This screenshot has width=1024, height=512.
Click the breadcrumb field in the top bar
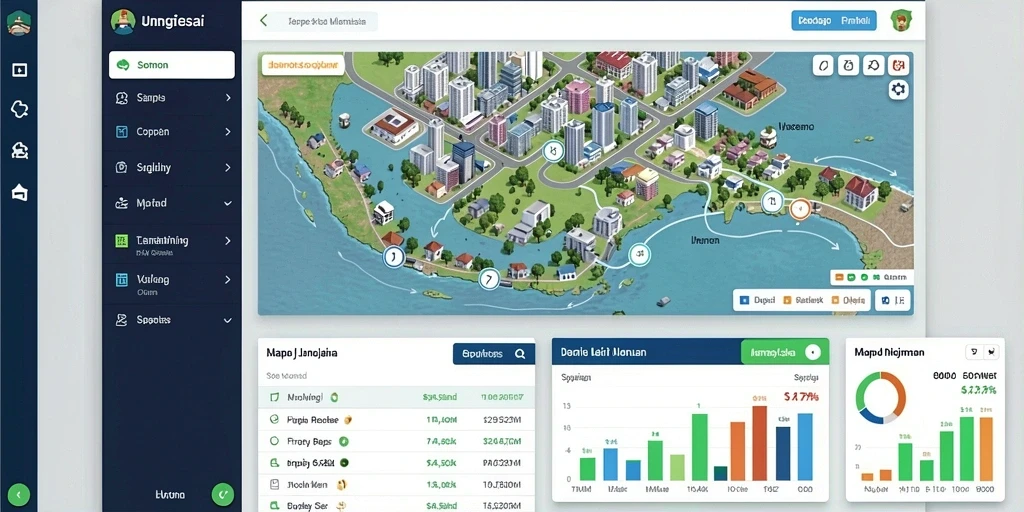coord(326,21)
